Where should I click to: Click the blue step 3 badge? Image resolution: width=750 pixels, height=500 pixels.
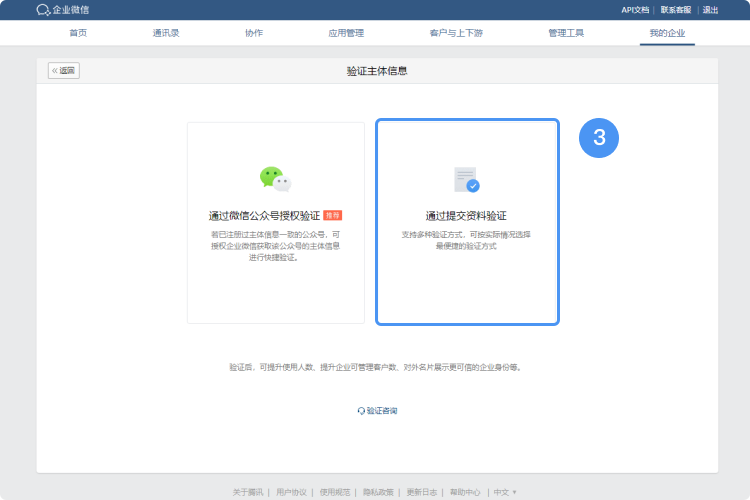click(599, 139)
